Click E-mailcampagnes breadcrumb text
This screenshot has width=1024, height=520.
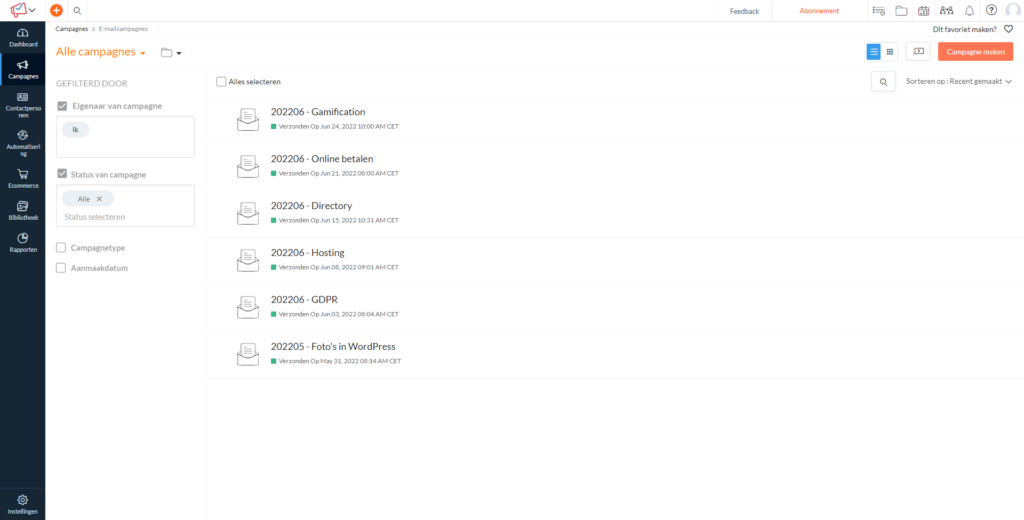click(123, 29)
